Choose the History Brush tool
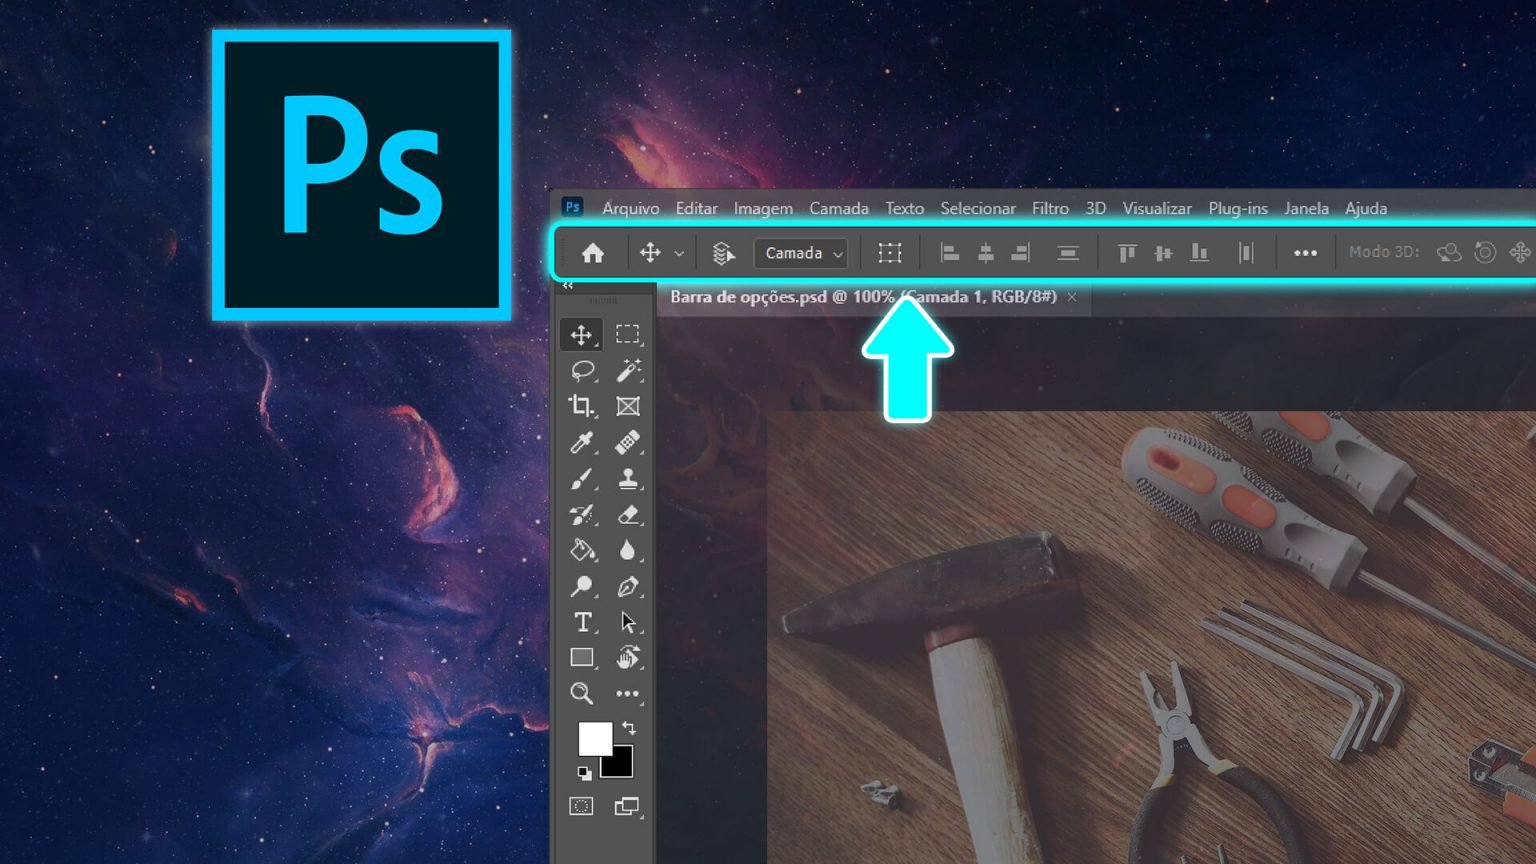The width and height of the screenshot is (1536, 864). 582,515
